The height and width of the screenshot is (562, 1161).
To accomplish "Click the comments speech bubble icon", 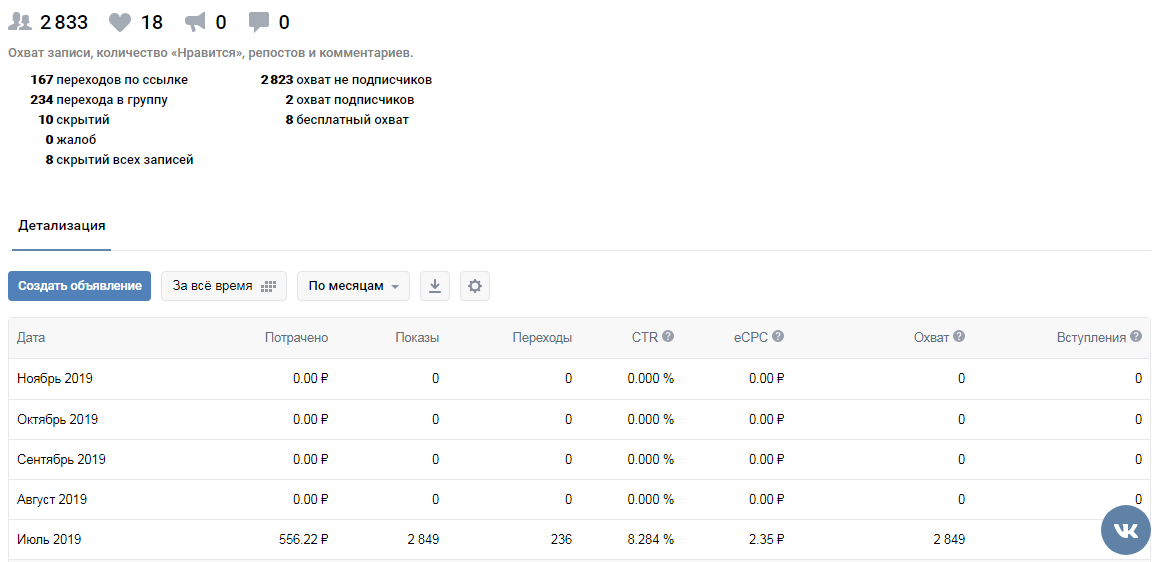I will pos(258,23).
